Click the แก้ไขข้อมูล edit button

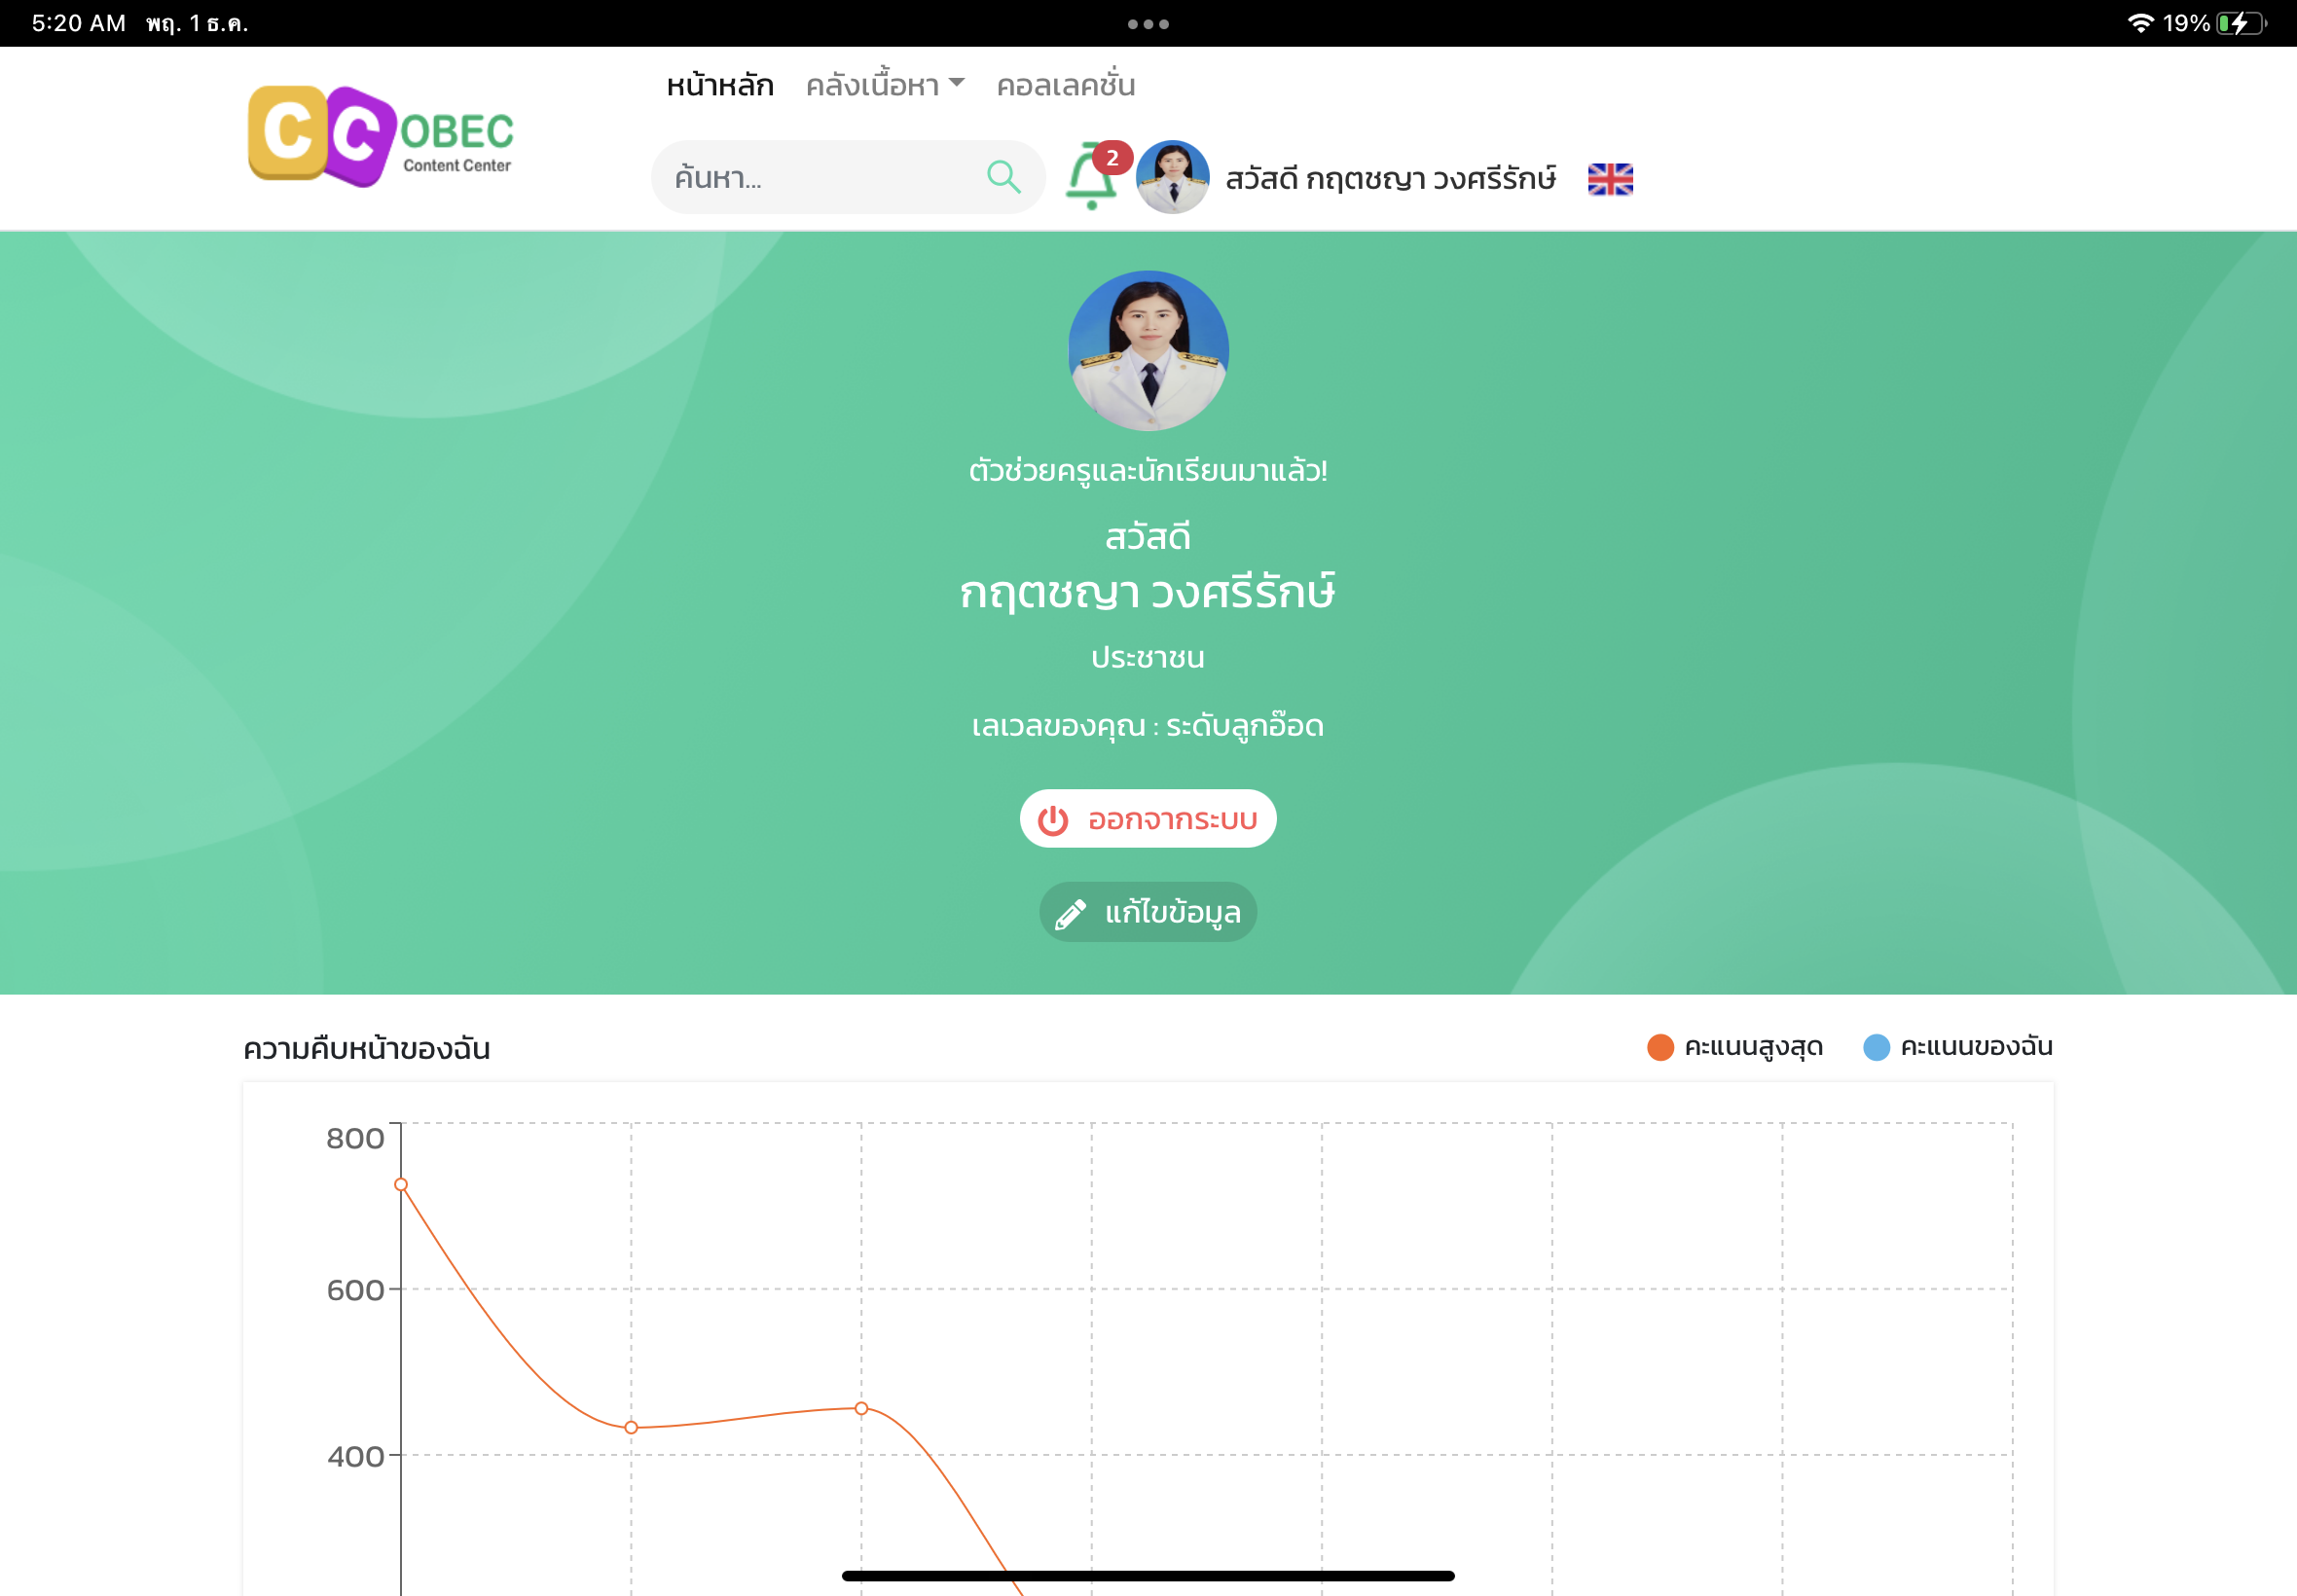1148,912
